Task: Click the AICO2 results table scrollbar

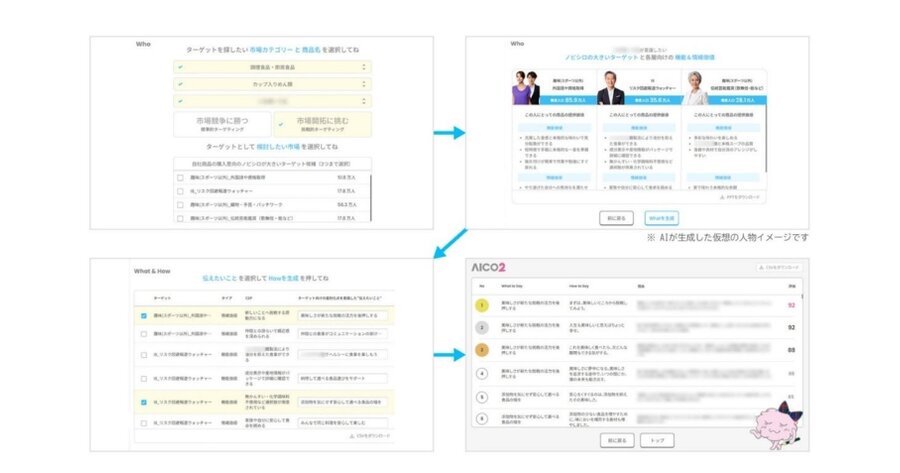Action: 801,298
